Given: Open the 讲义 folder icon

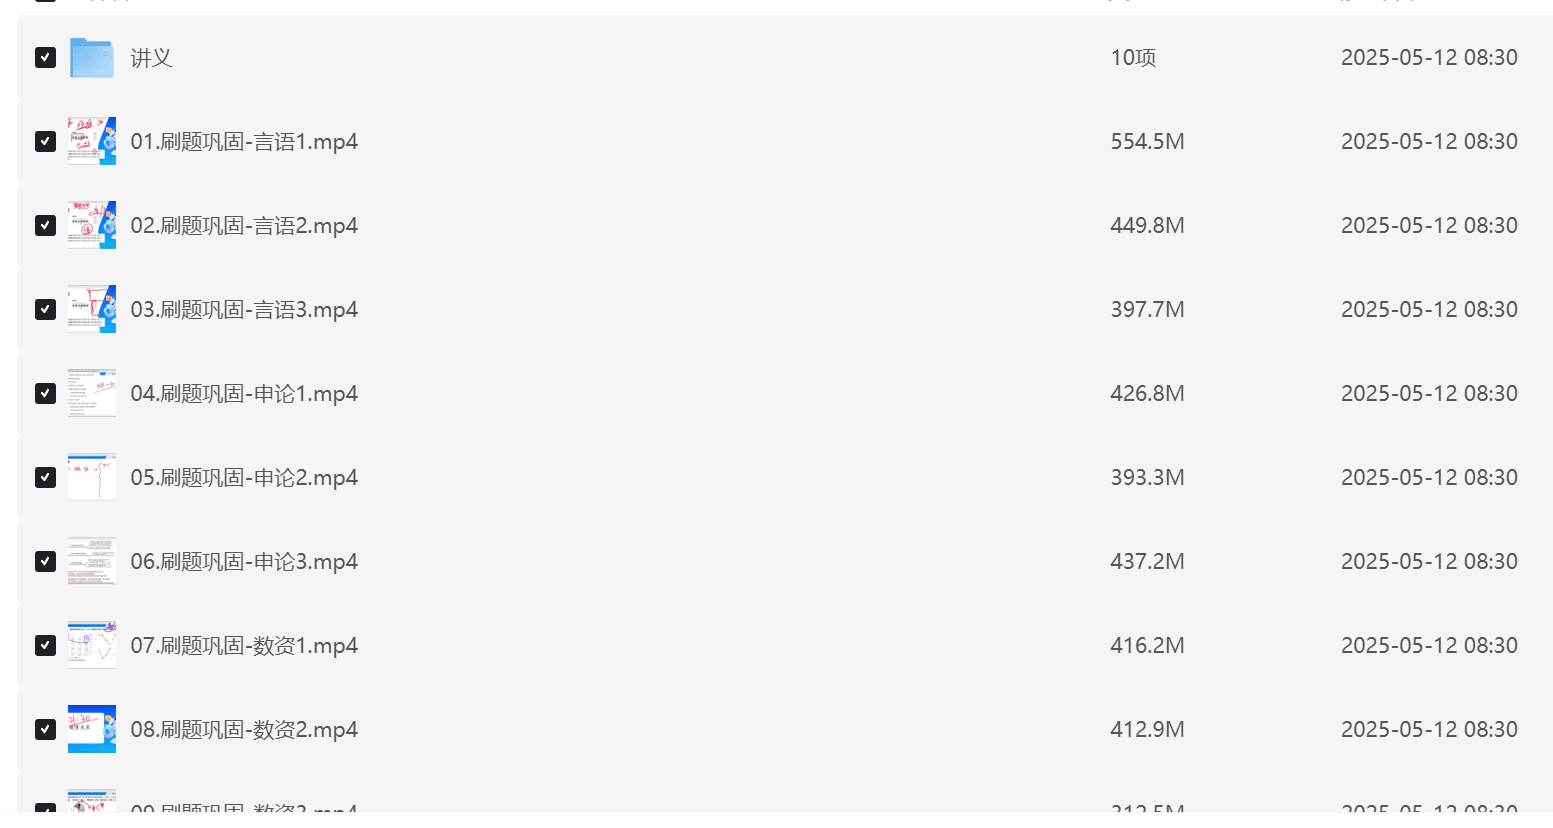Looking at the screenshot, I should (92, 58).
